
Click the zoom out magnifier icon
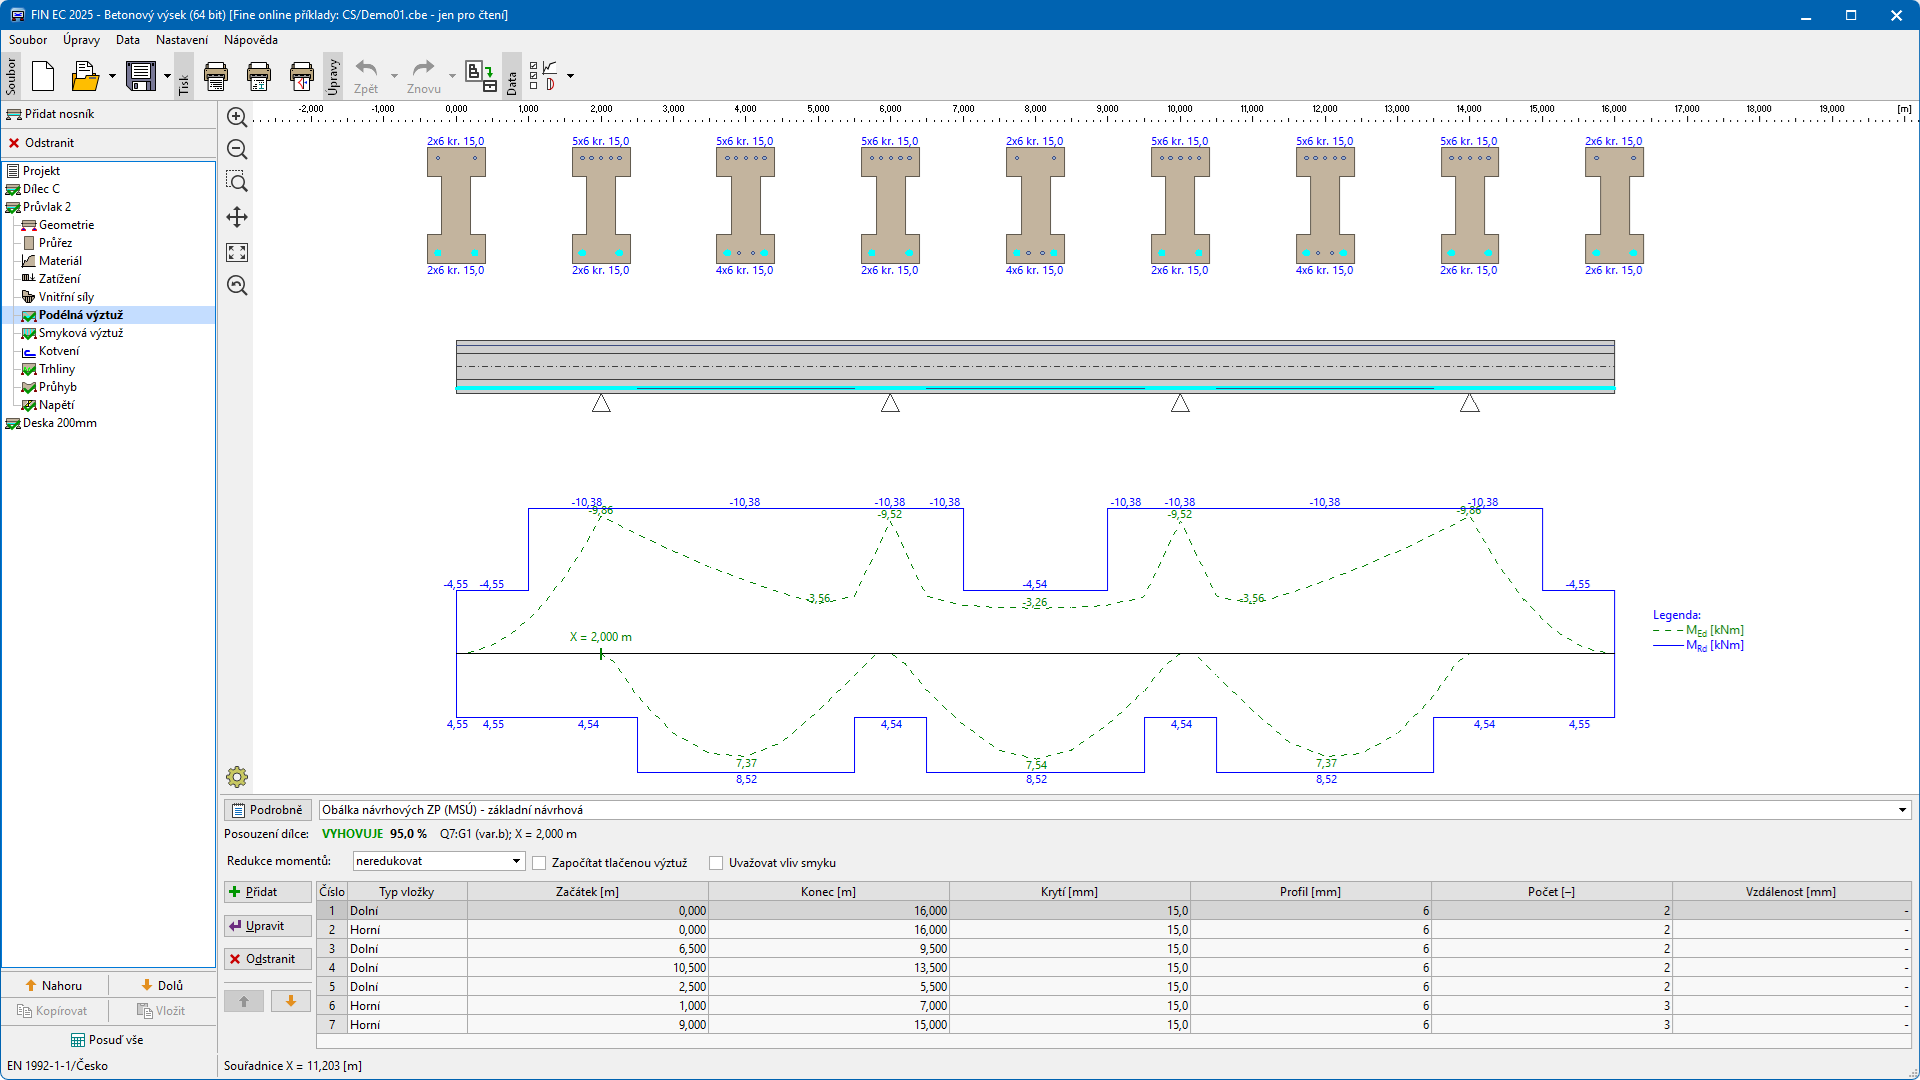point(237,149)
